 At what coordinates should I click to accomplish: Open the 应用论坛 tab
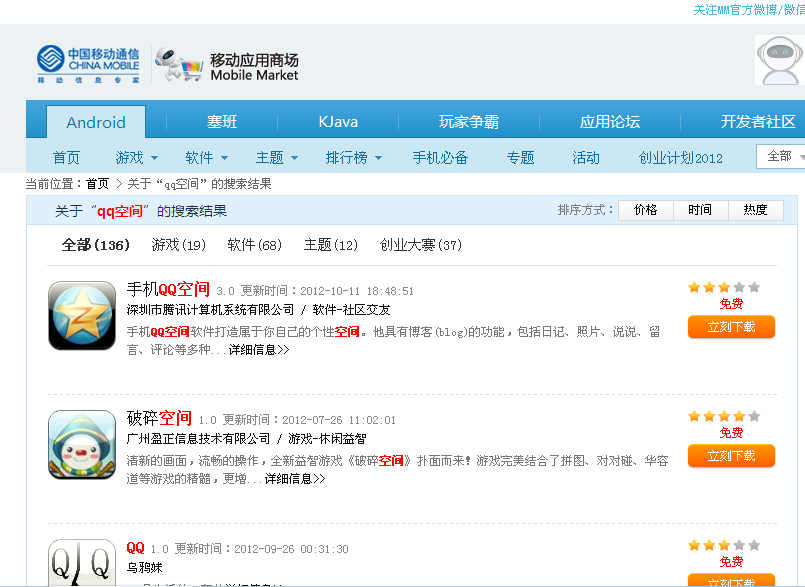[610, 122]
